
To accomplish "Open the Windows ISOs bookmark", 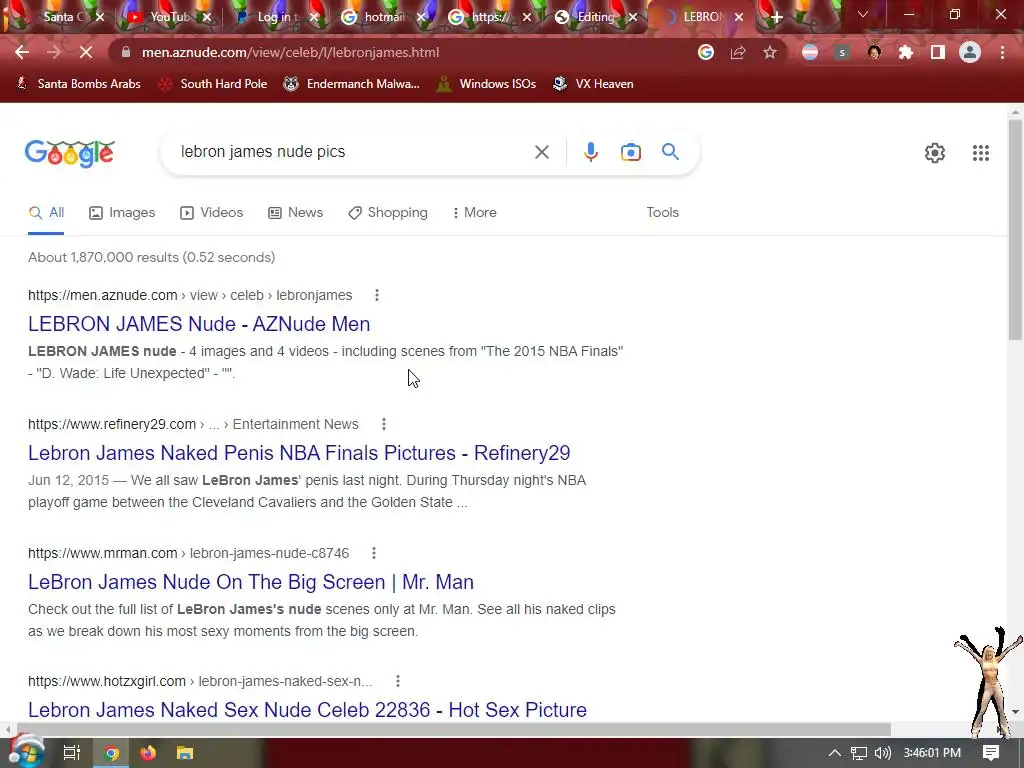I will (x=487, y=84).
